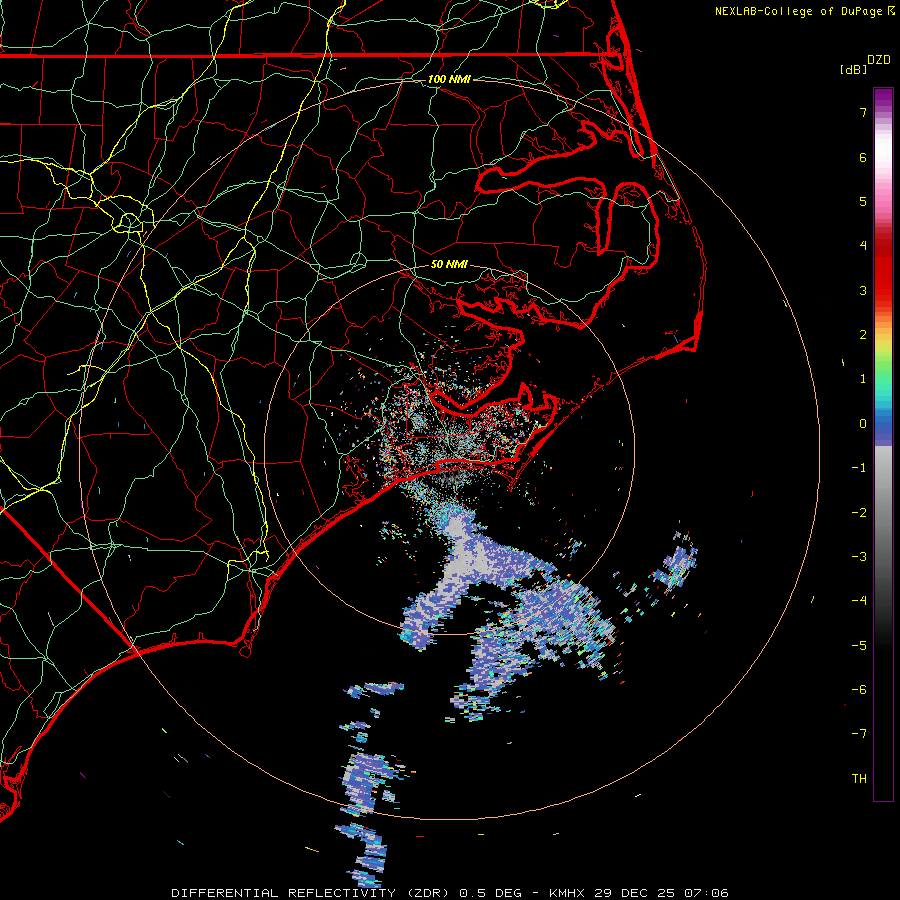The width and height of the screenshot is (900, 900).
Task: Click the 'KMHX' radar site identifier
Action: [x=568, y=893]
